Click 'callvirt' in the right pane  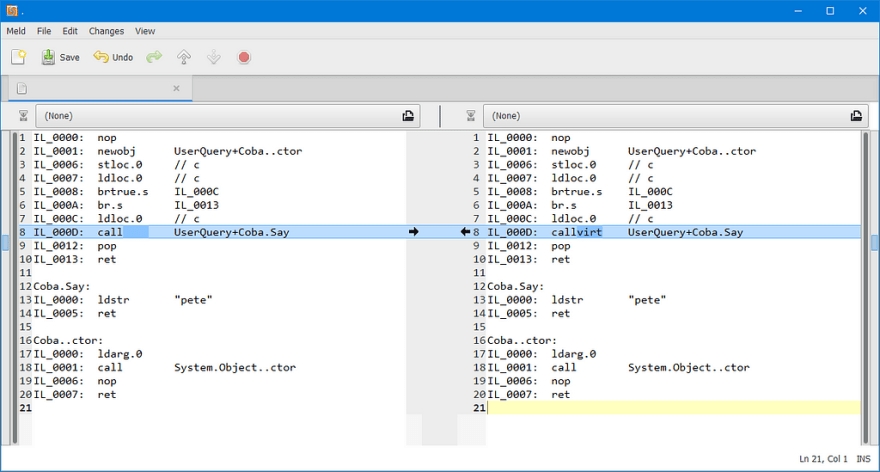576,232
